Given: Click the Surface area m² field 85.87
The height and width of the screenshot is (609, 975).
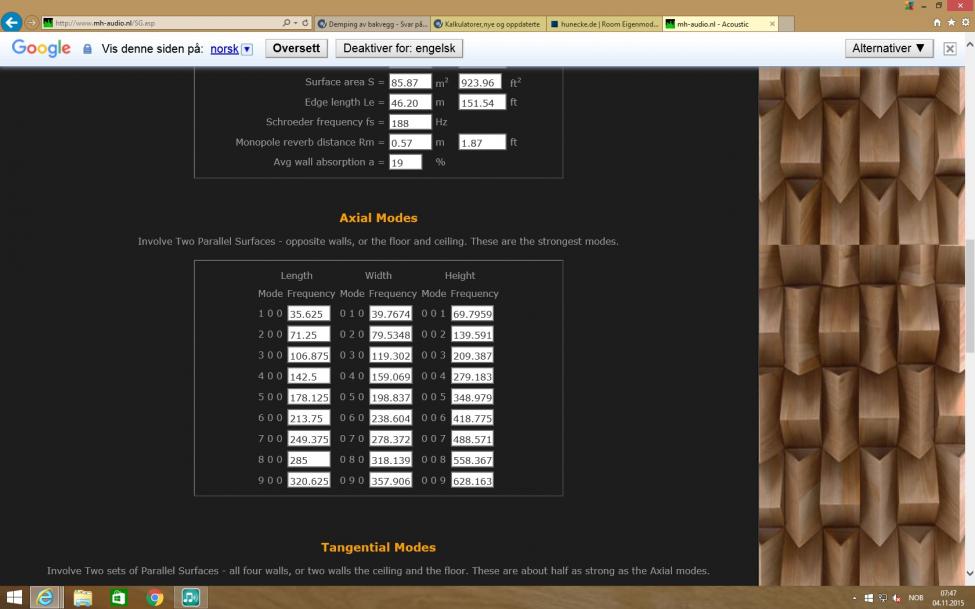Looking at the screenshot, I should 410,82.
